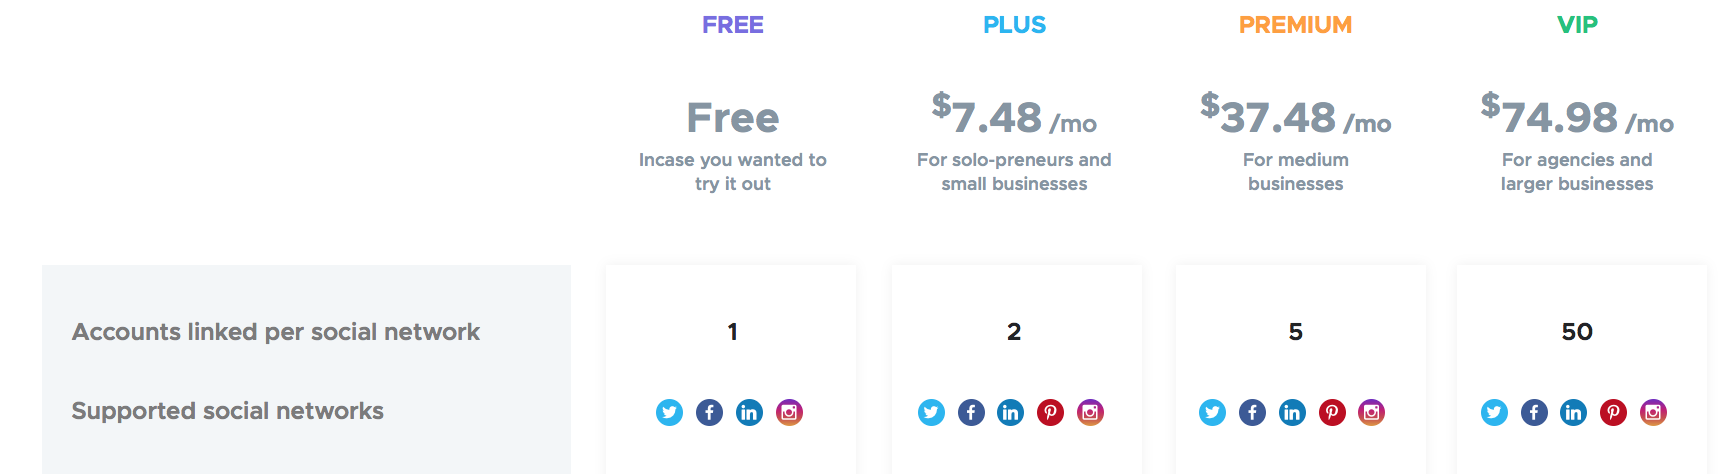Viewport: 1730px width, 474px height.
Task: Click the Accounts linked per social network label
Action: click(276, 332)
